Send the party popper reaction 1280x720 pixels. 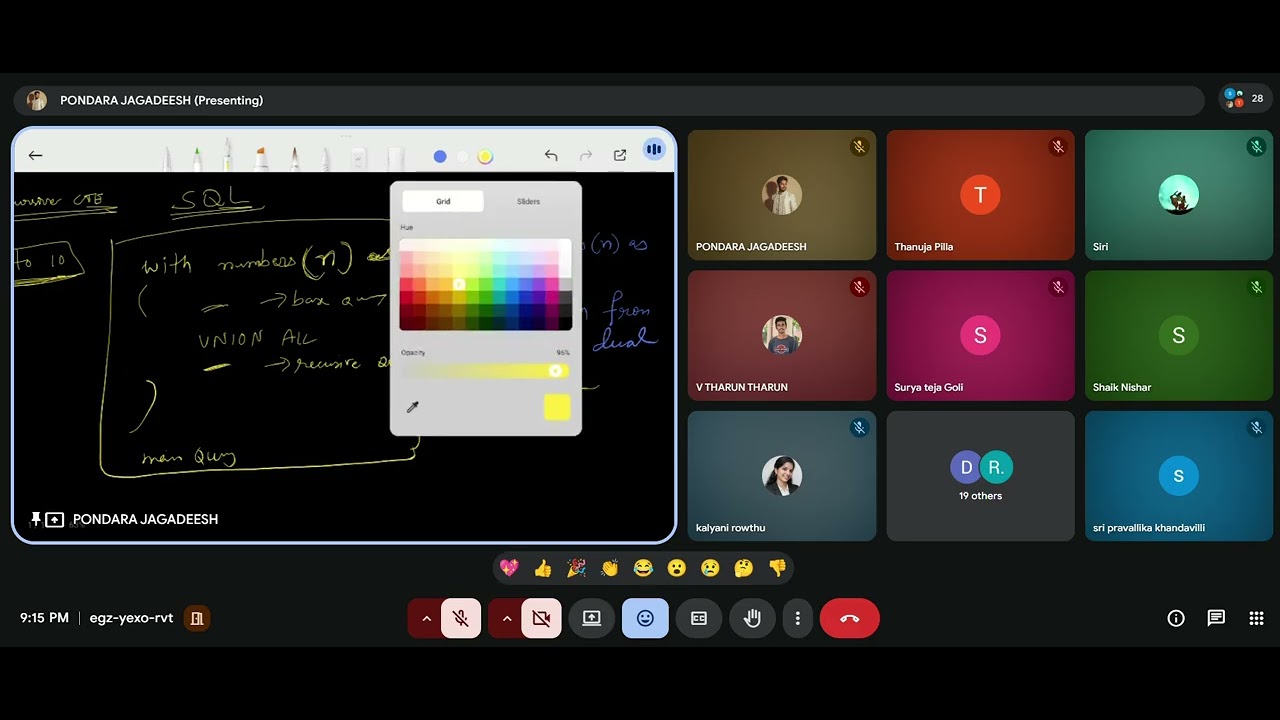[576, 568]
